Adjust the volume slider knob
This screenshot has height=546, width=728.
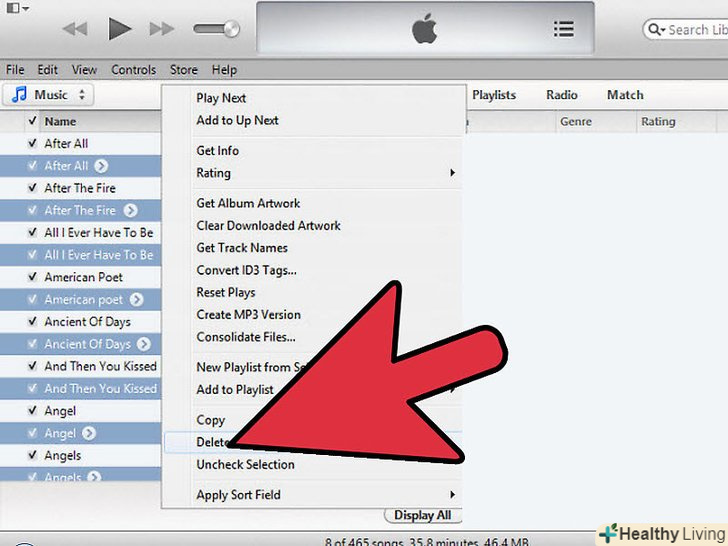230,29
